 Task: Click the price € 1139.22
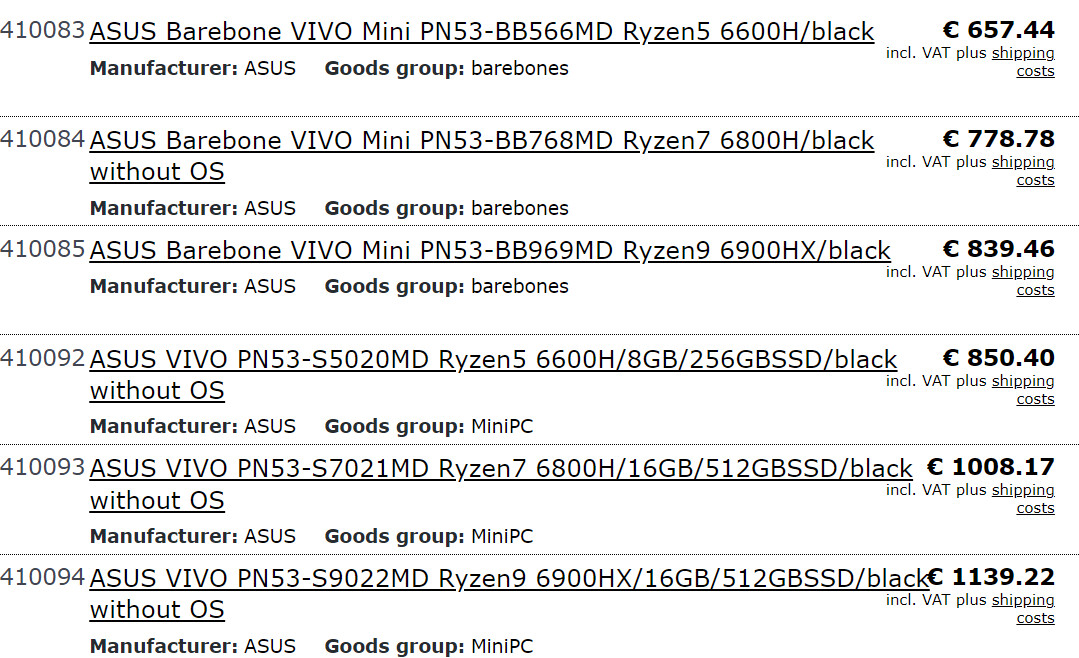click(992, 576)
